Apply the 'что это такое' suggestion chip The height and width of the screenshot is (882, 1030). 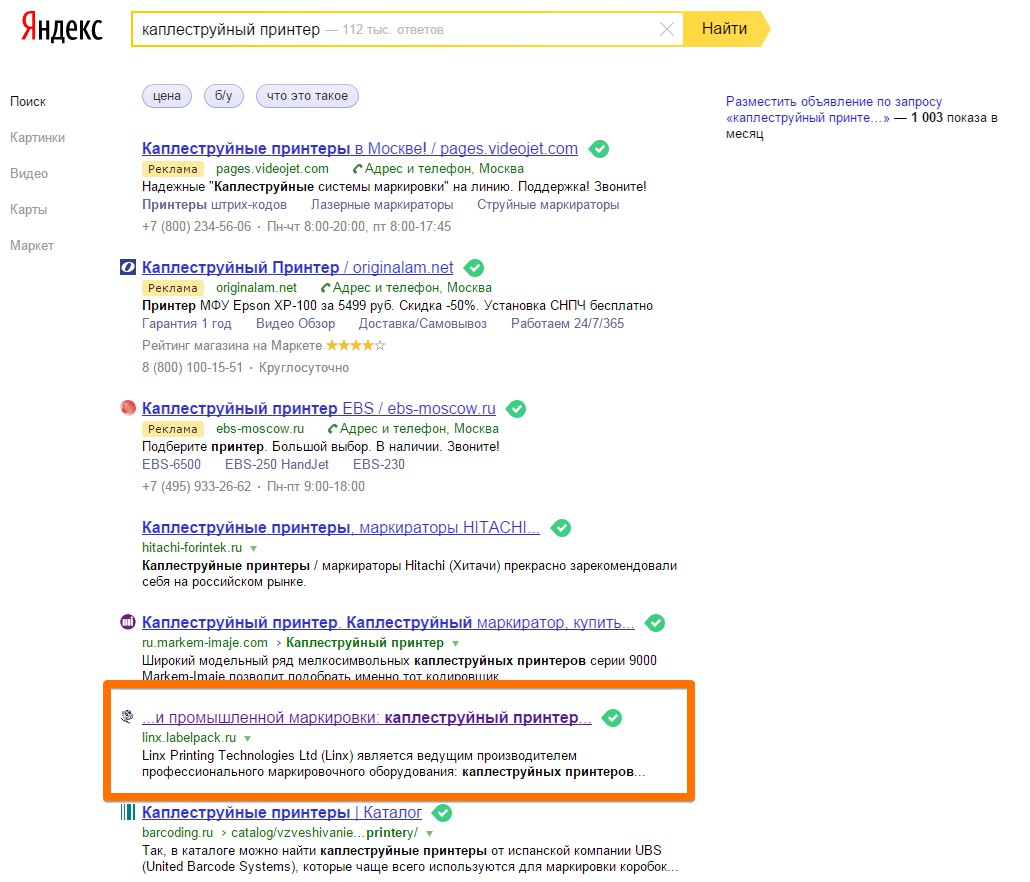pos(307,96)
